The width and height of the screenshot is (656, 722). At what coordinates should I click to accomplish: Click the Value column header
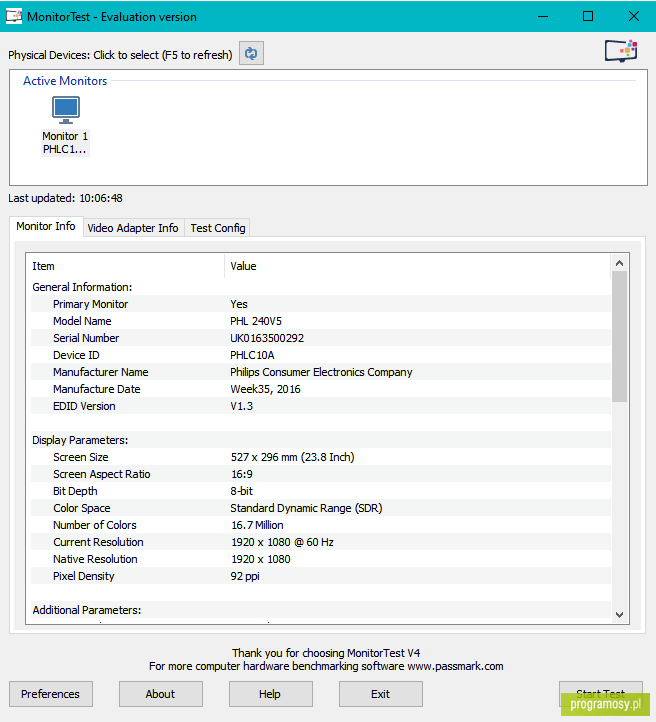(x=418, y=266)
